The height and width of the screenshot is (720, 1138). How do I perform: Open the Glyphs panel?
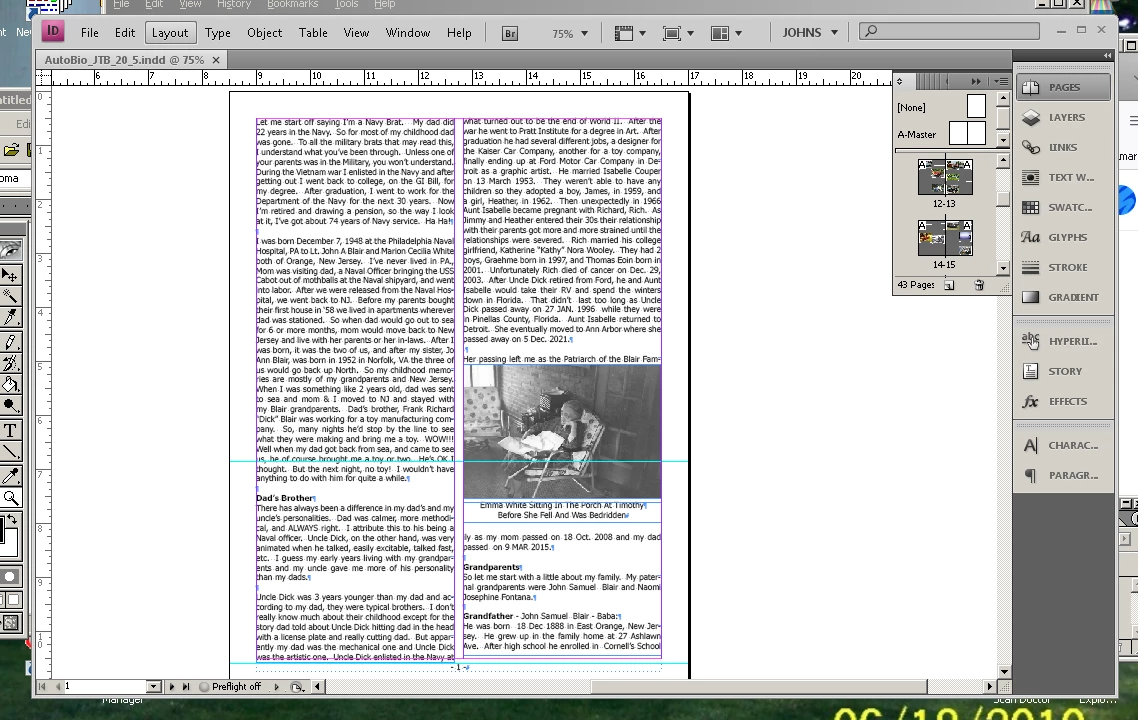click(1063, 237)
